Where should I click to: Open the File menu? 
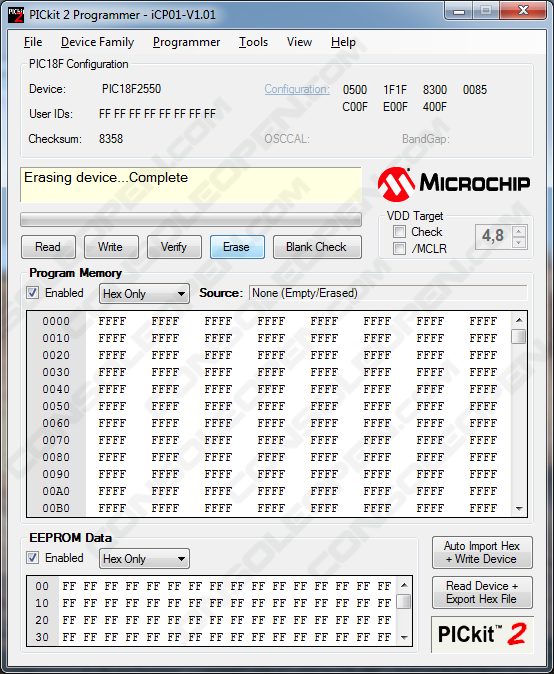pos(33,42)
